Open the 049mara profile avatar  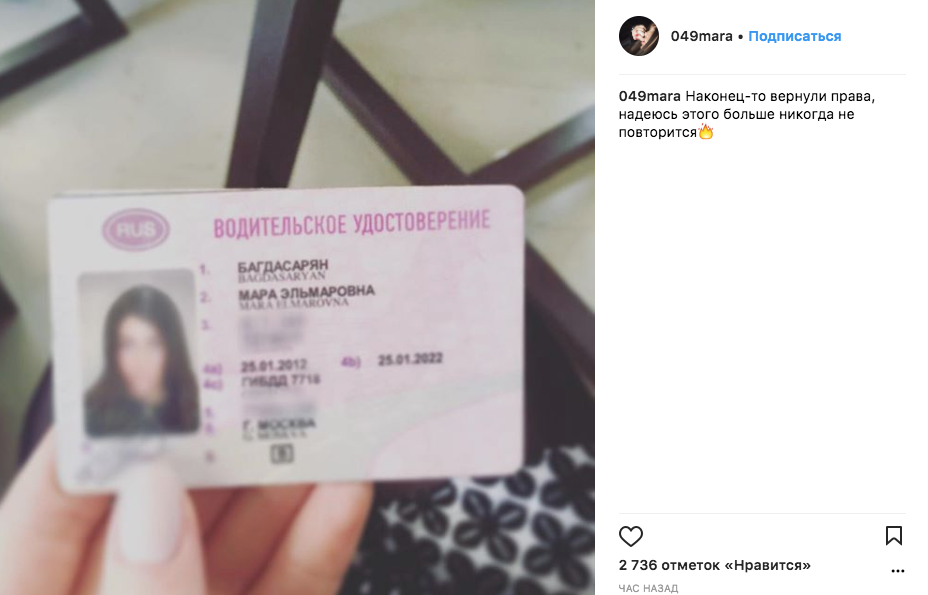pyautogui.click(x=639, y=36)
